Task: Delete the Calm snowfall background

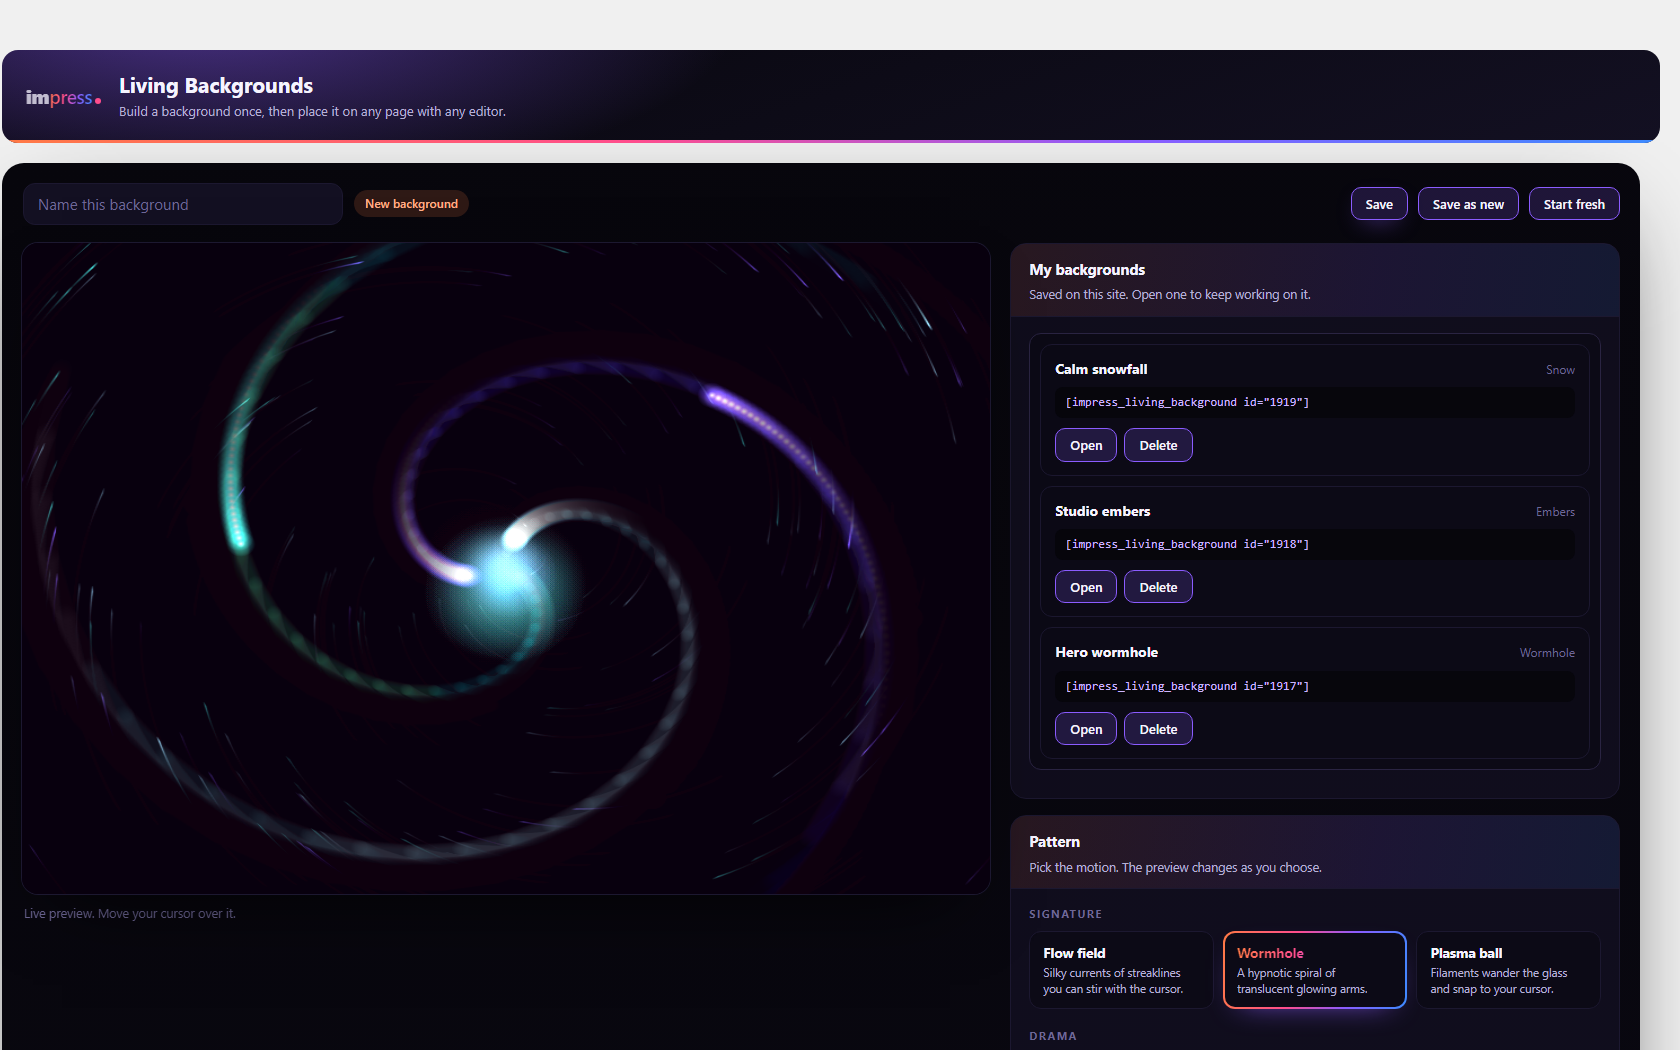Action: pyautogui.click(x=1158, y=445)
